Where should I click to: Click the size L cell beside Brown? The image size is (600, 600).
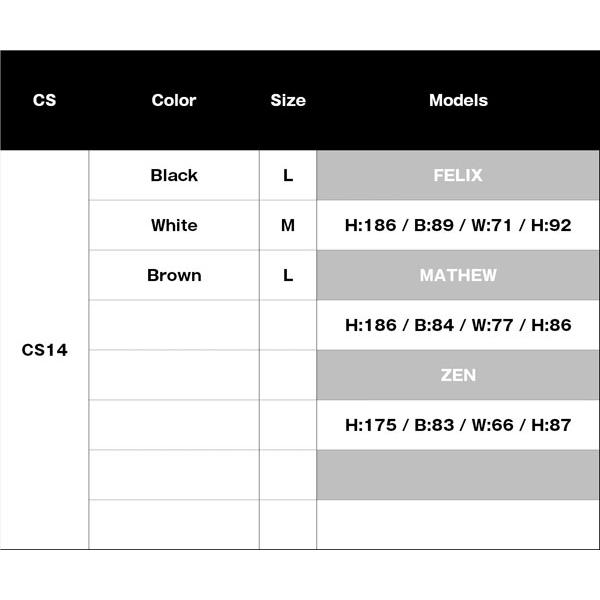click(x=288, y=275)
